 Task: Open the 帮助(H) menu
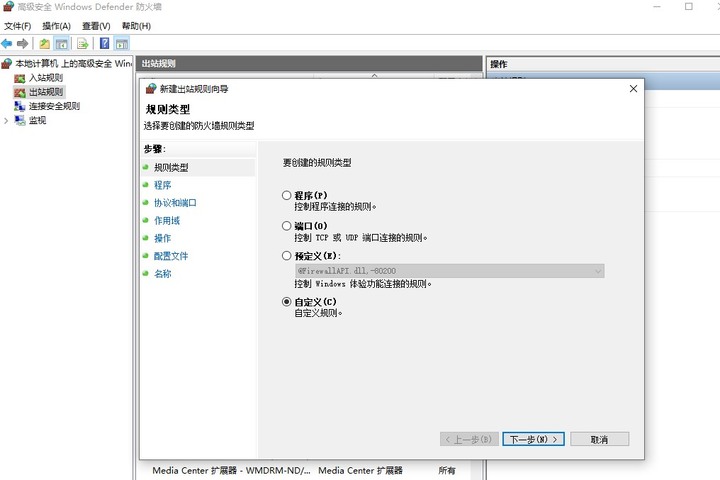(x=136, y=26)
